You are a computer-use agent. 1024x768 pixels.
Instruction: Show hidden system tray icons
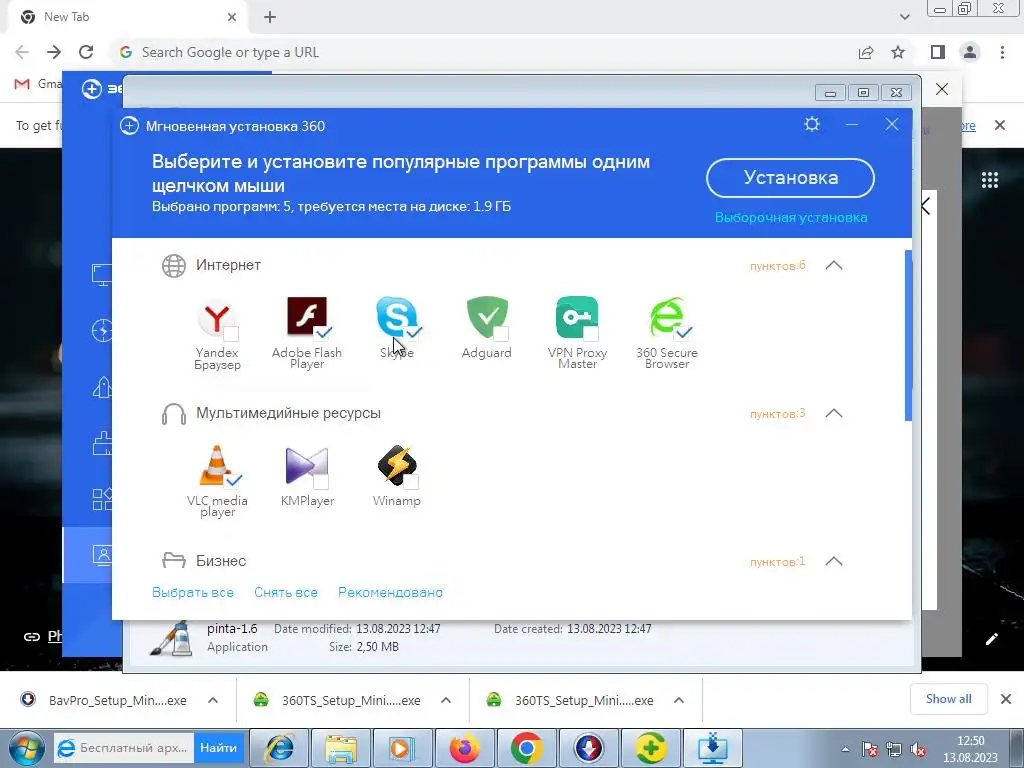(845, 749)
